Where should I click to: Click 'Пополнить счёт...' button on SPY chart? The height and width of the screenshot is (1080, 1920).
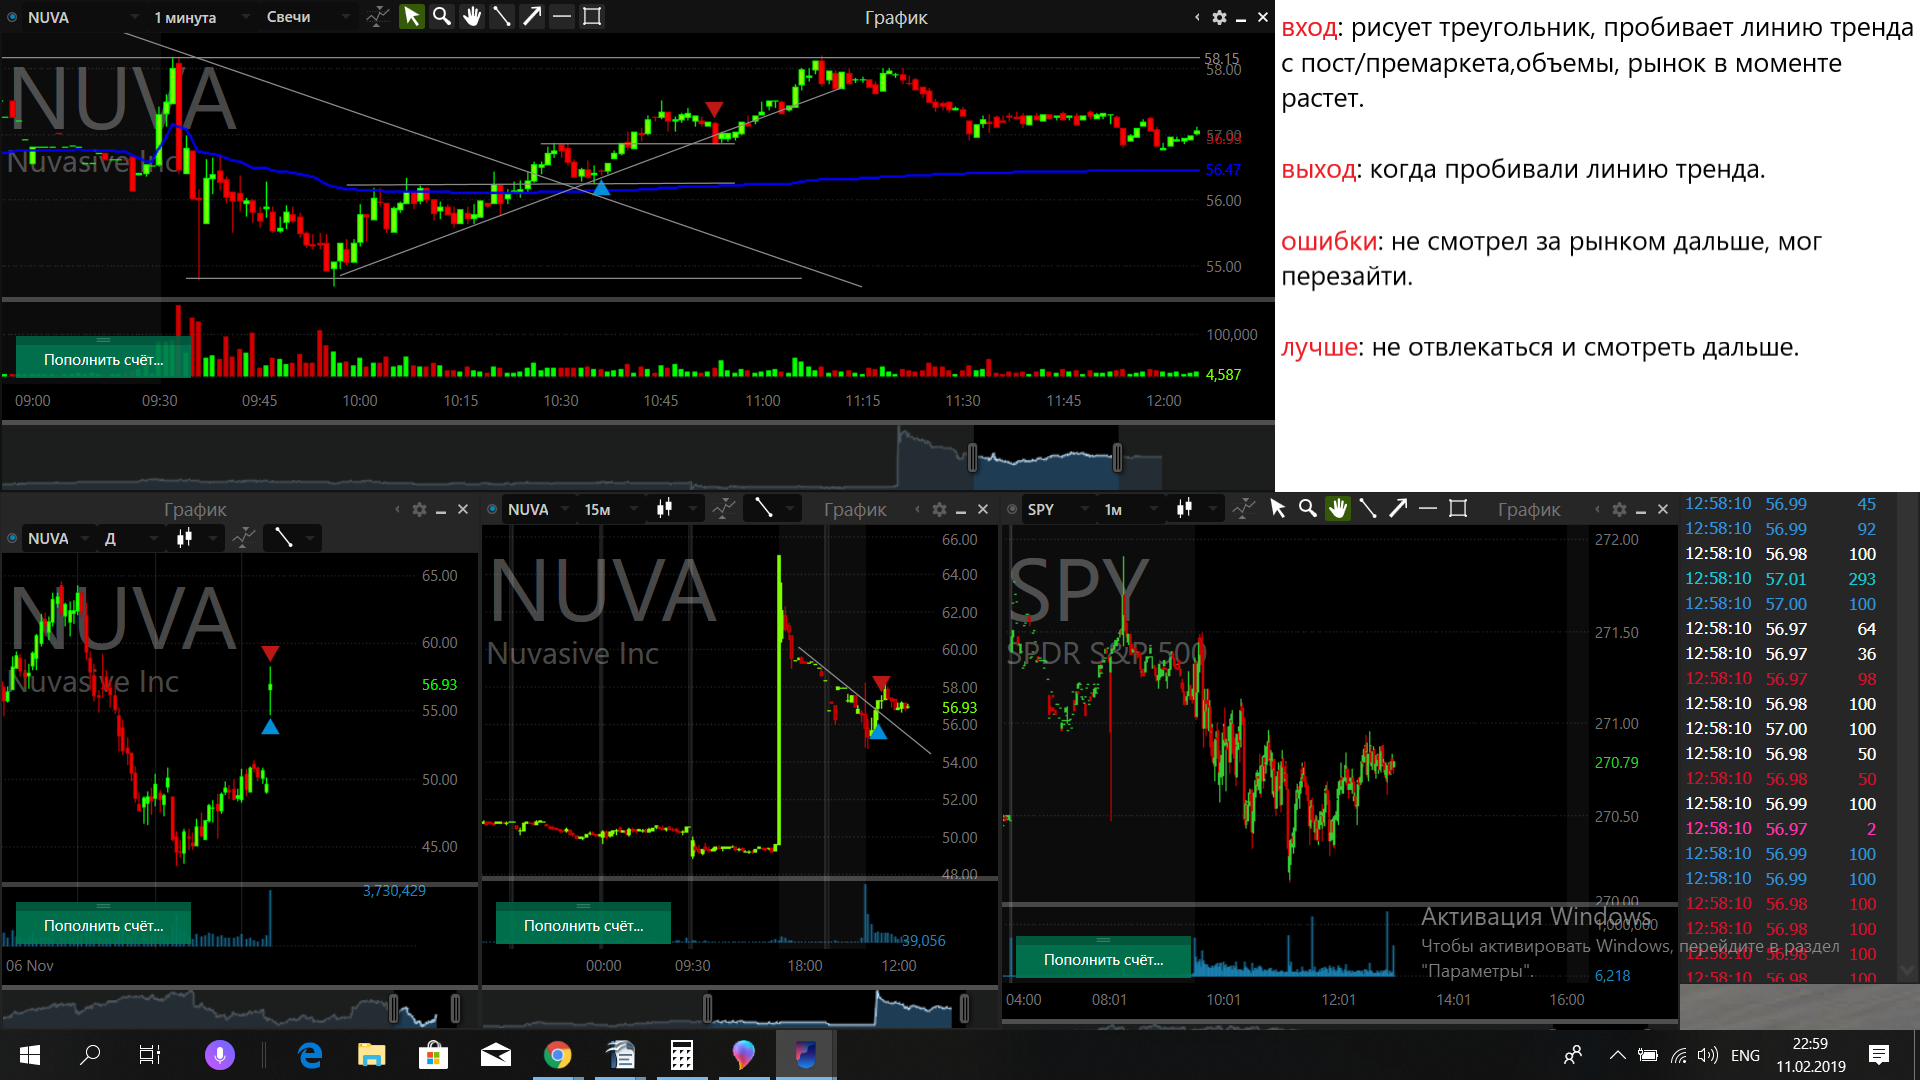click(1103, 959)
